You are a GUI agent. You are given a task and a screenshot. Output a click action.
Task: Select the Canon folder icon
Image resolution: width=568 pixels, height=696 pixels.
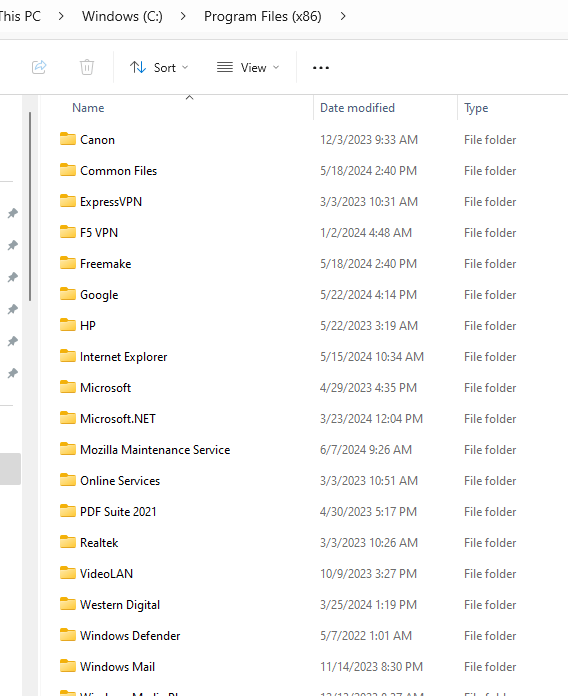click(x=68, y=139)
